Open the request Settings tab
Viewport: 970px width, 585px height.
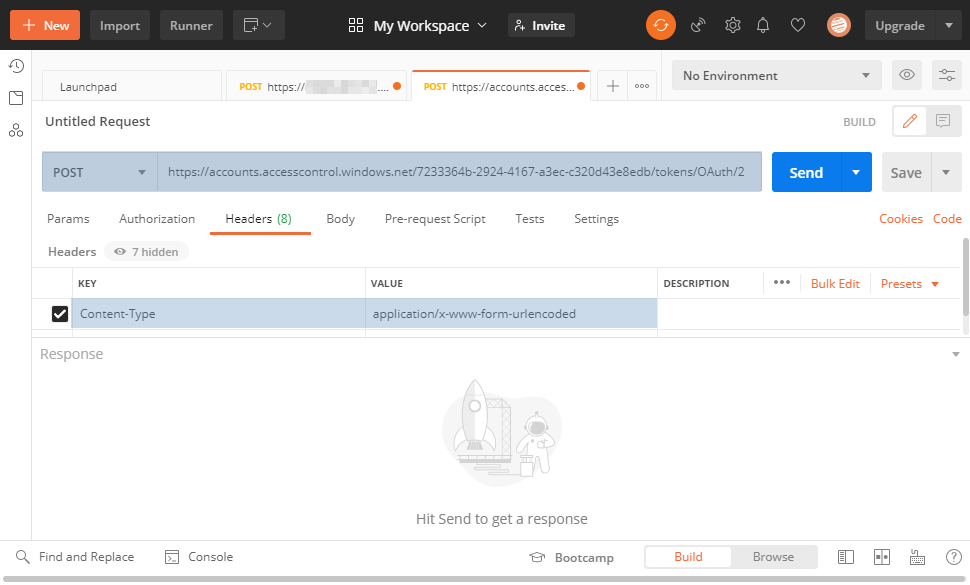tap(596, 218)
